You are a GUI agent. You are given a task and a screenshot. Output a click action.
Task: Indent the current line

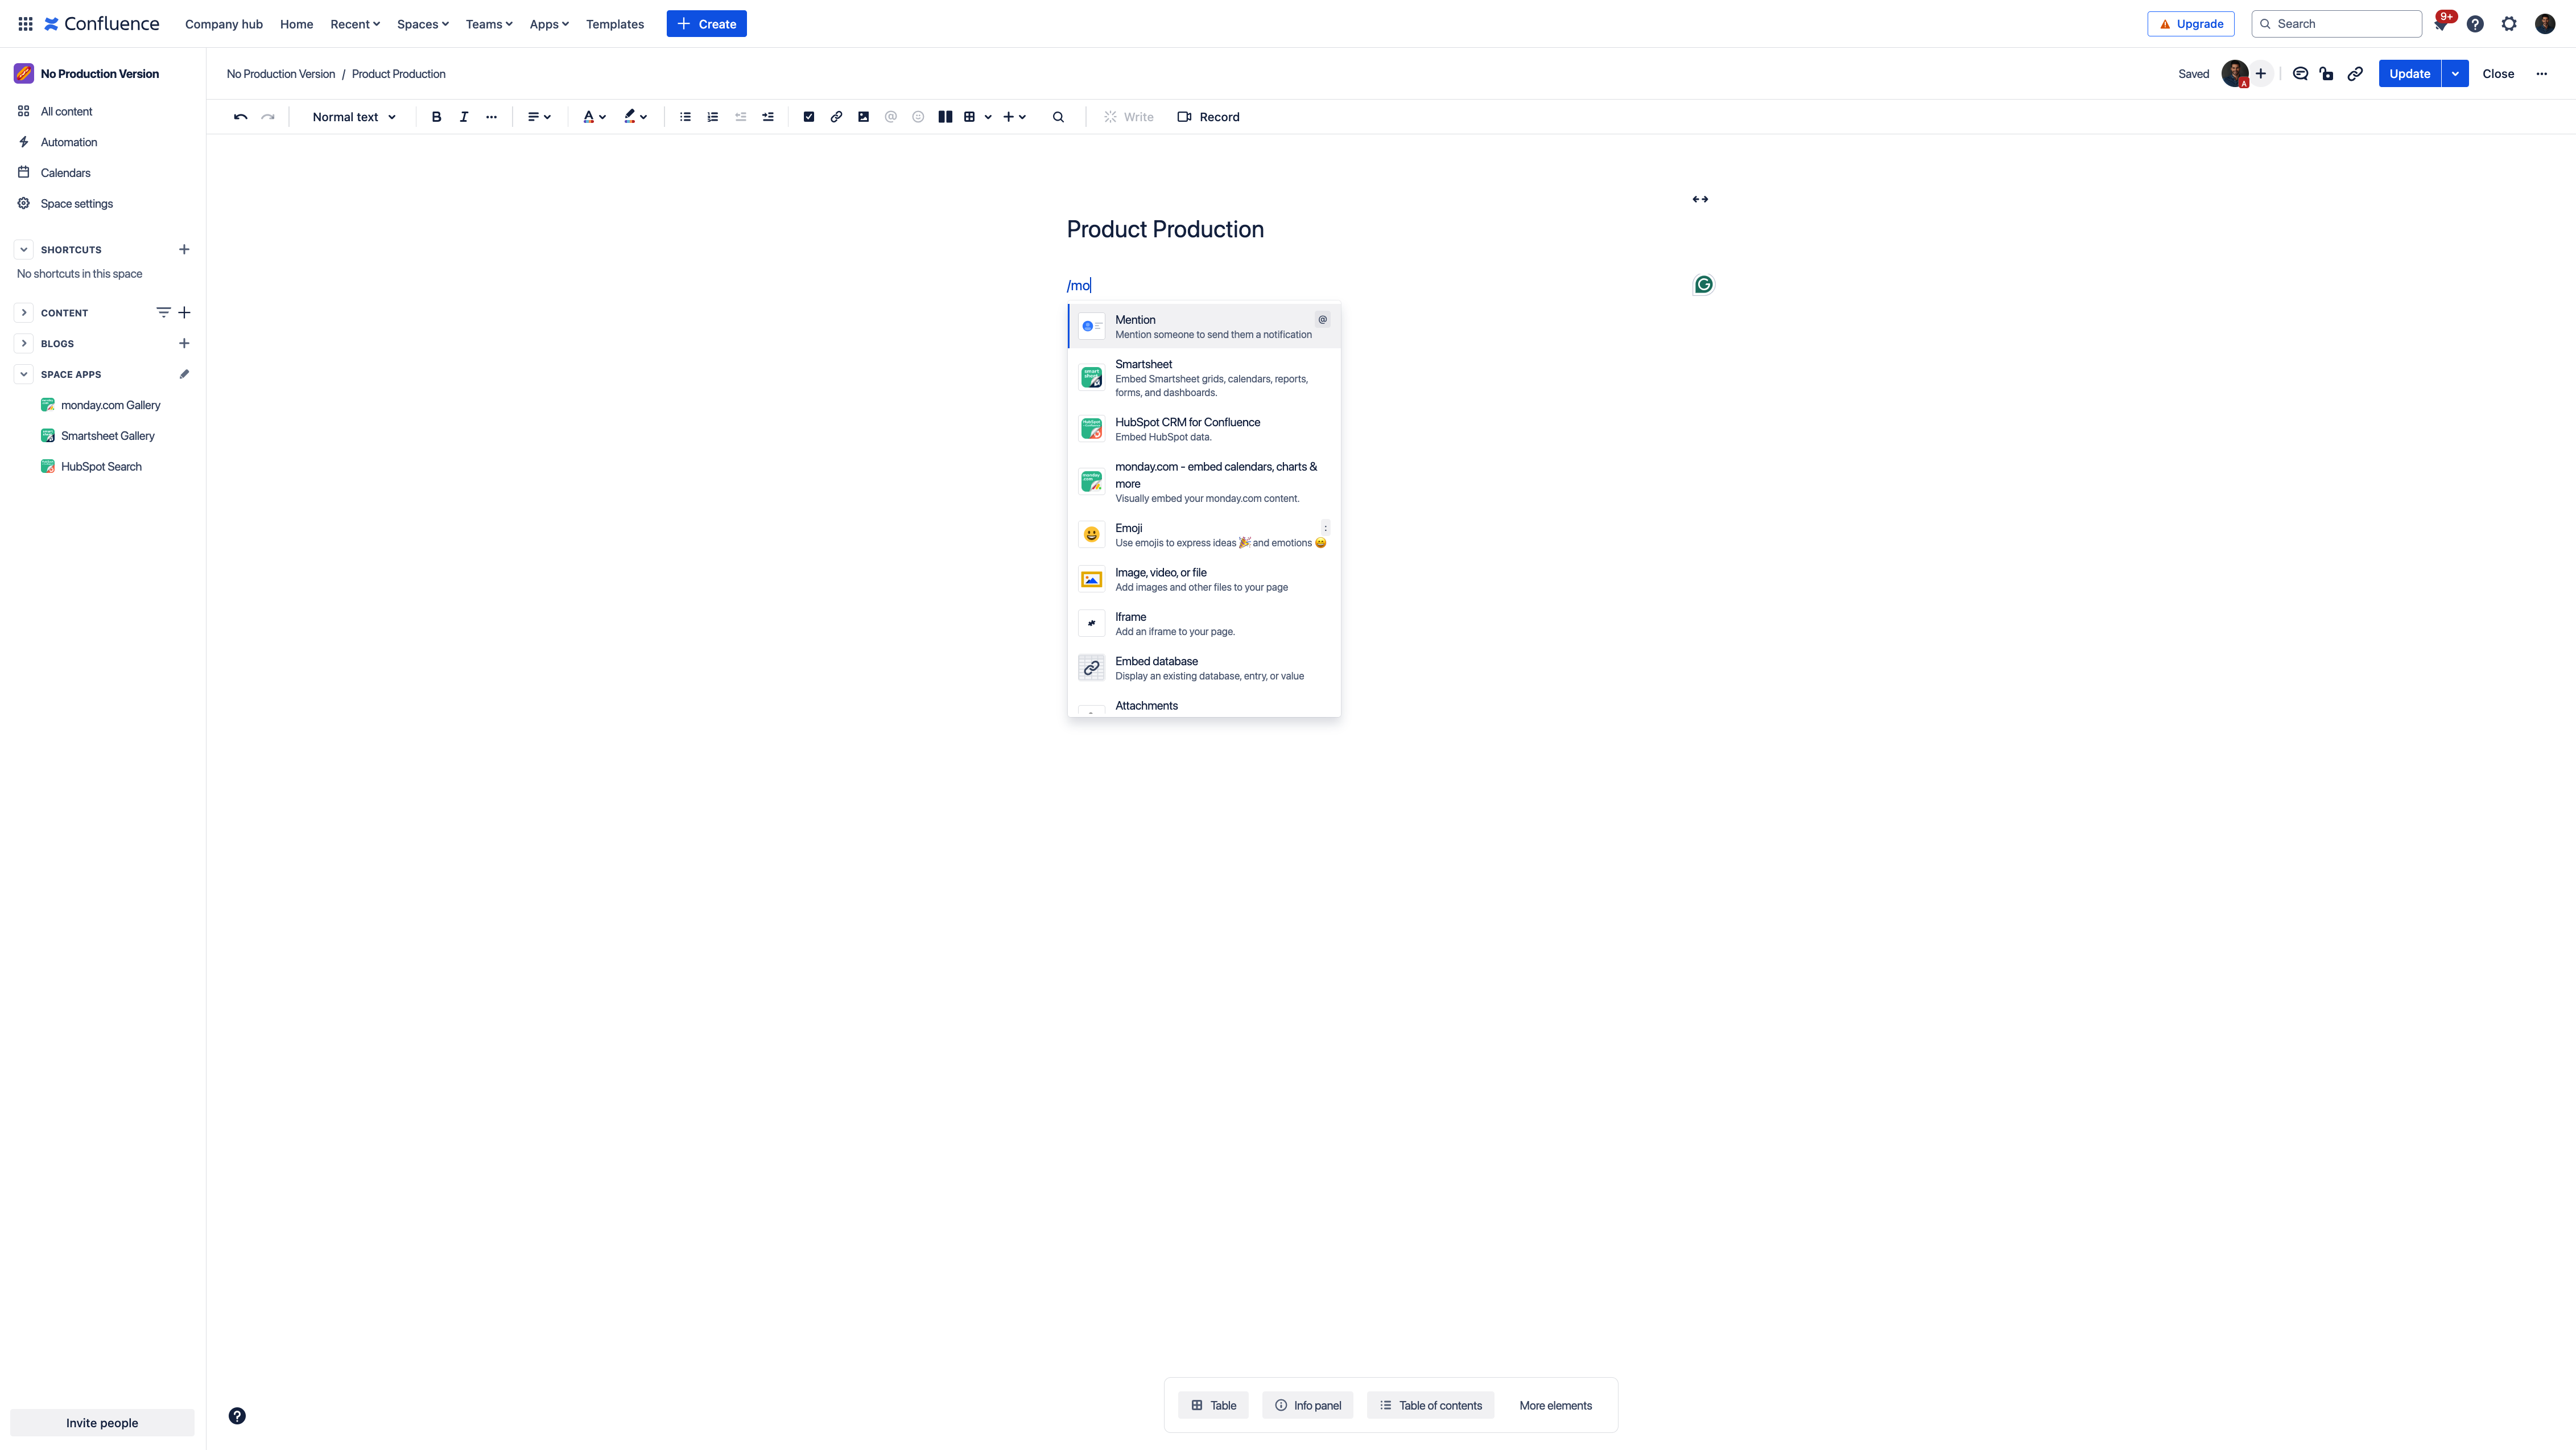pos(768,117)
